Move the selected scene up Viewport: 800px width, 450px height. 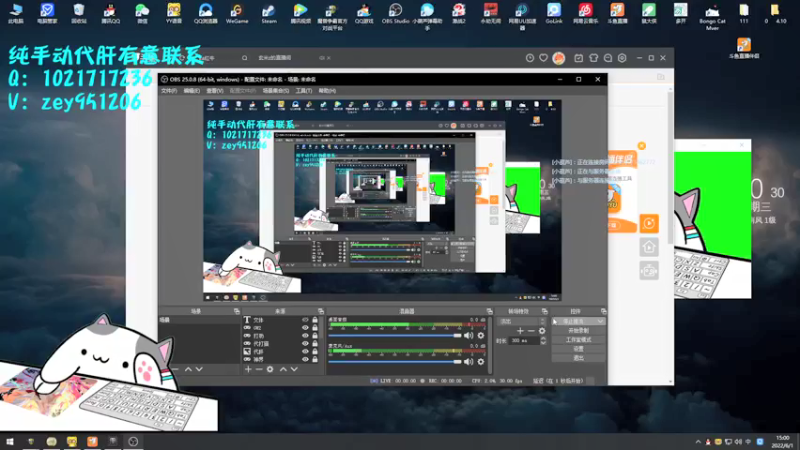(188, 369)
